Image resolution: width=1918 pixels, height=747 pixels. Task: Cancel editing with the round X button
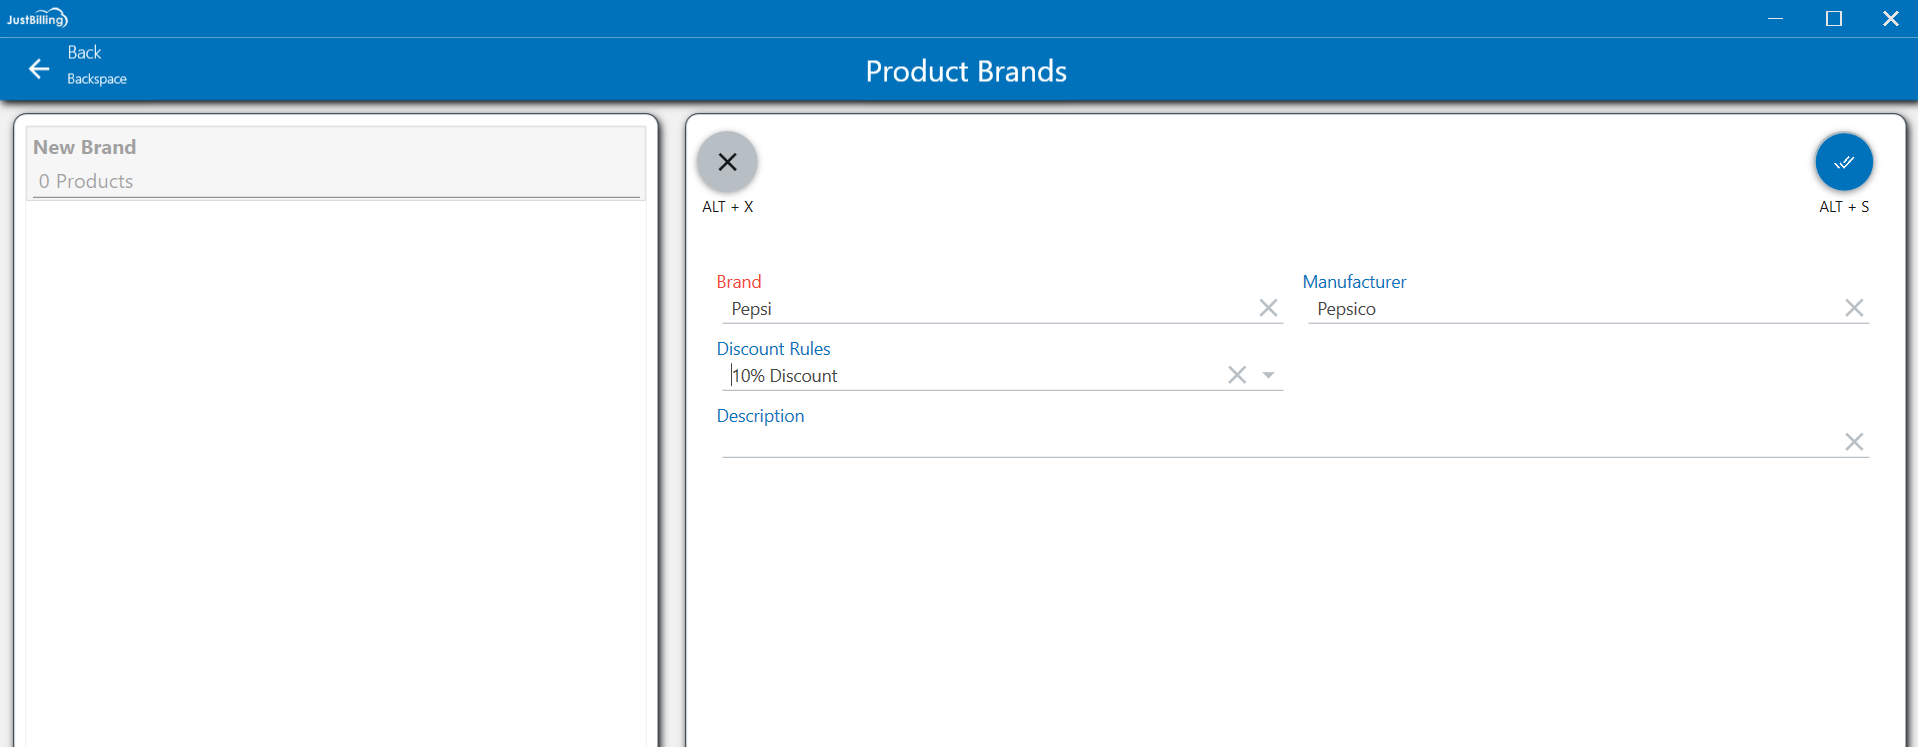[x=727, y=162]
